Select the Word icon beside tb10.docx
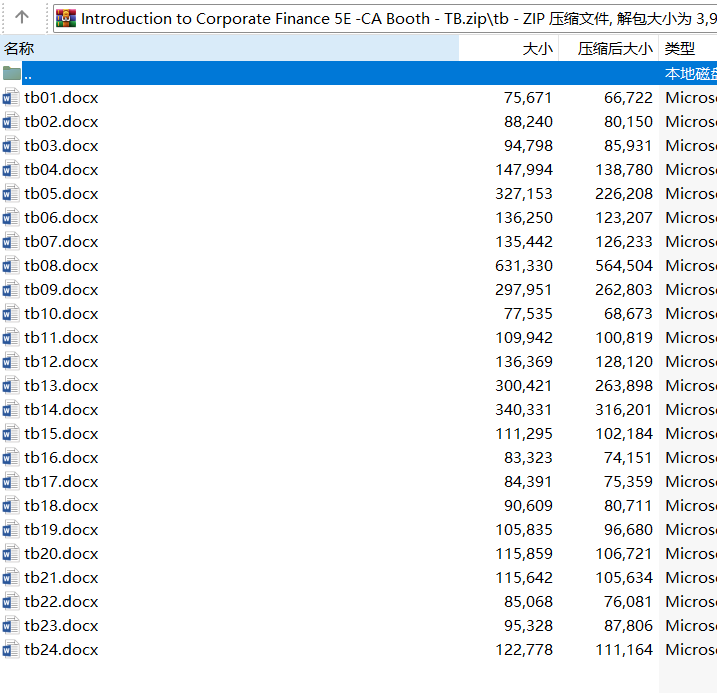The width and height of the screenshot is (717, 693). coord(11,314)
